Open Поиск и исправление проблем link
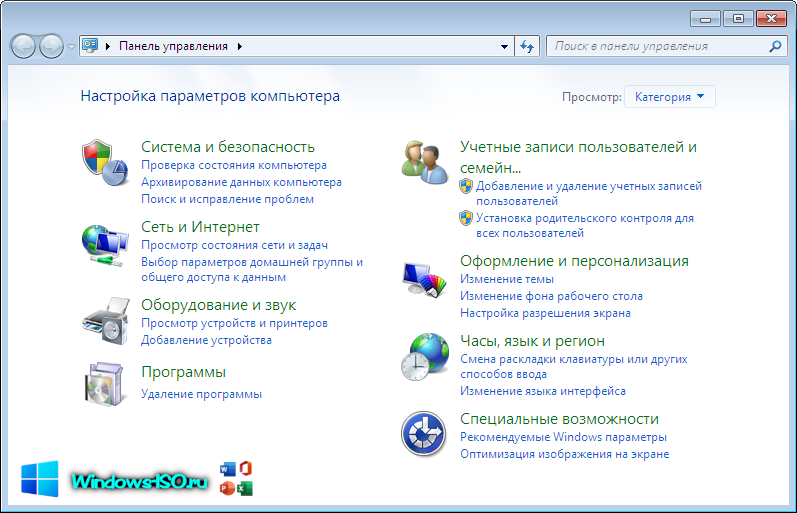The height and width of the screenshot is (513, 797). (227, 199)
